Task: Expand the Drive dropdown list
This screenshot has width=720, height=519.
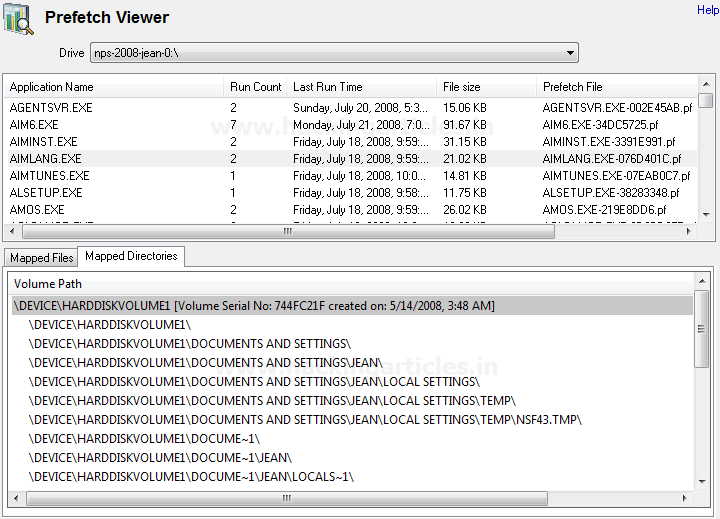Action: (570, 53)
